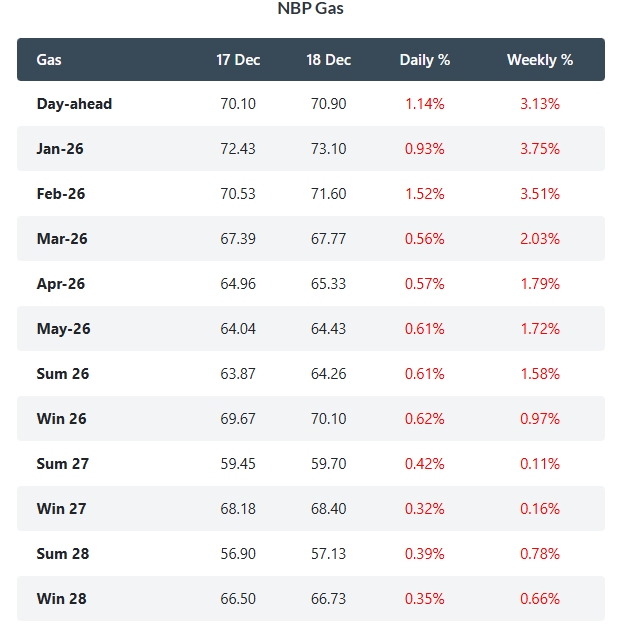The image size is (618, 624).
Task: Click the Weekly % column header
Action: coord(540,60)
